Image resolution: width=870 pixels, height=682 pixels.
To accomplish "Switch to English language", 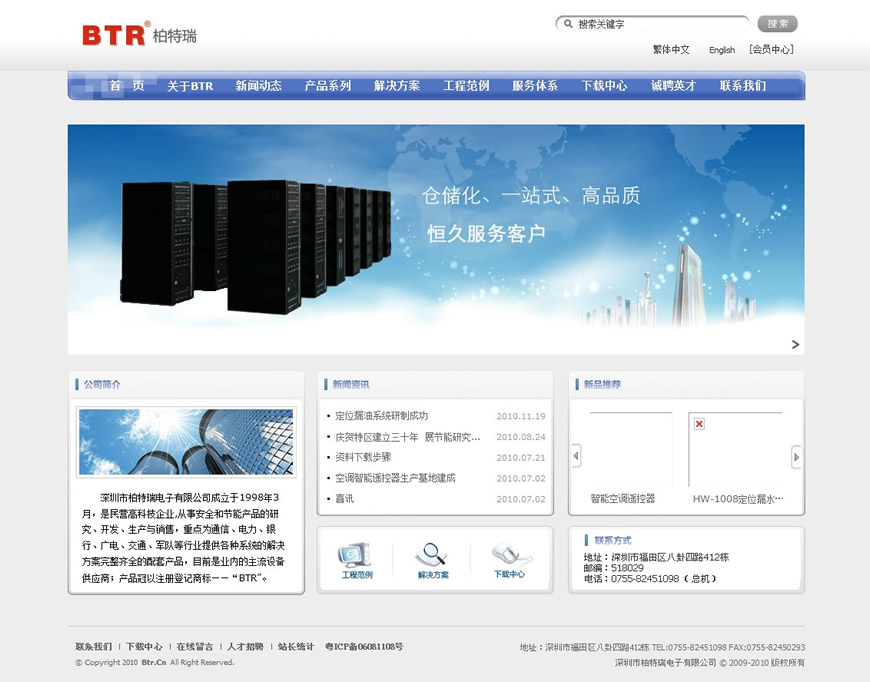I will click(721, 50).
